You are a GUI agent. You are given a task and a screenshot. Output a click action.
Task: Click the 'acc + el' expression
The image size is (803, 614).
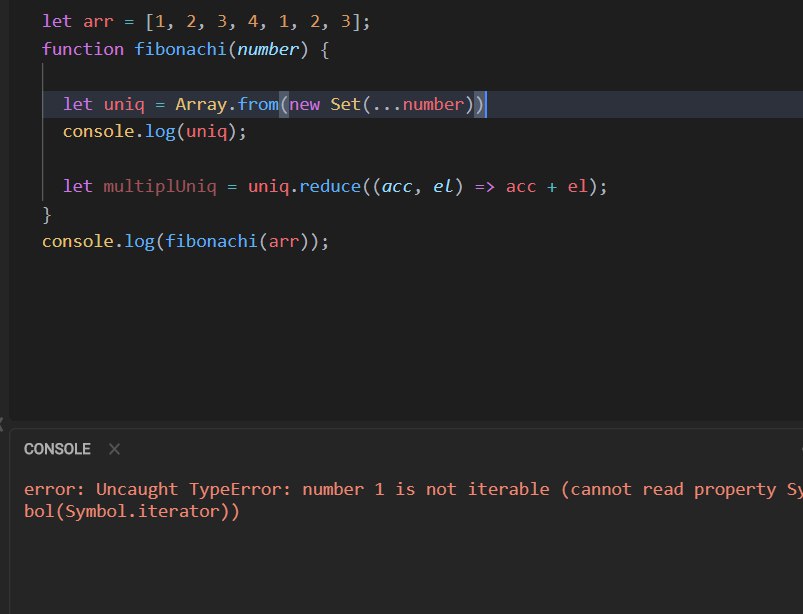tap(546, 186)
